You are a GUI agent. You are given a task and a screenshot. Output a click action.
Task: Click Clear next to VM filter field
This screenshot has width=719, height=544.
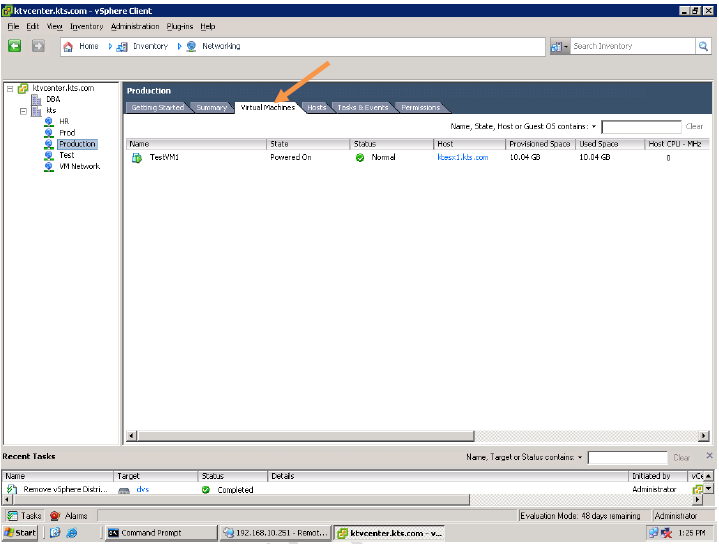point(694,127)
